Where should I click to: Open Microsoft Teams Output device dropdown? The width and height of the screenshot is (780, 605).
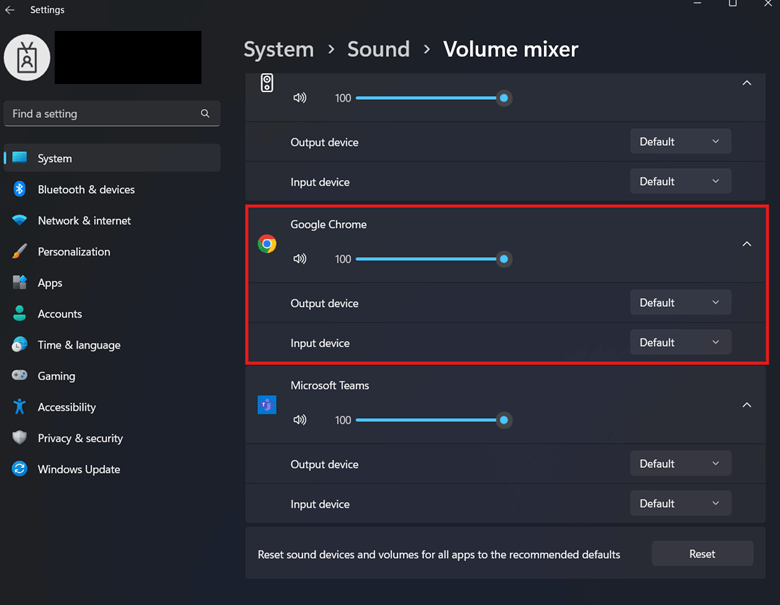[680, 464]
